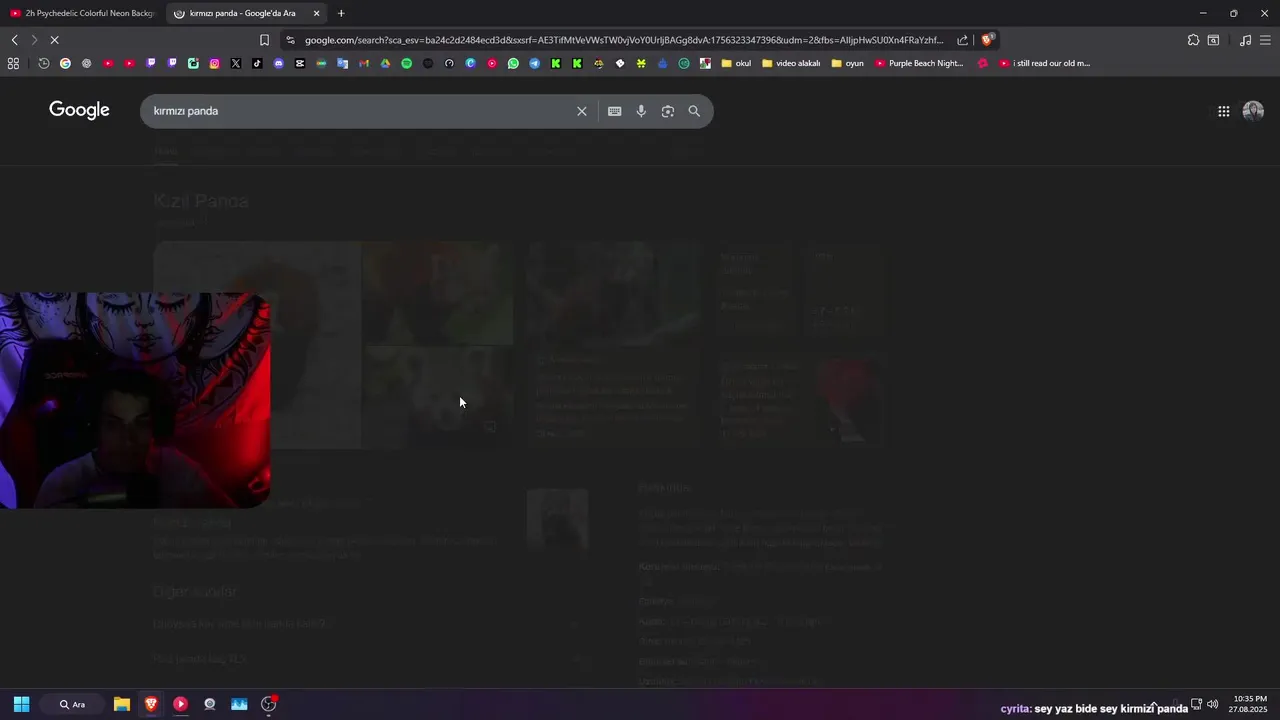Open the browser sidebar panel icon
The image size is (1280, 720).
click(x=1213, y=40)
